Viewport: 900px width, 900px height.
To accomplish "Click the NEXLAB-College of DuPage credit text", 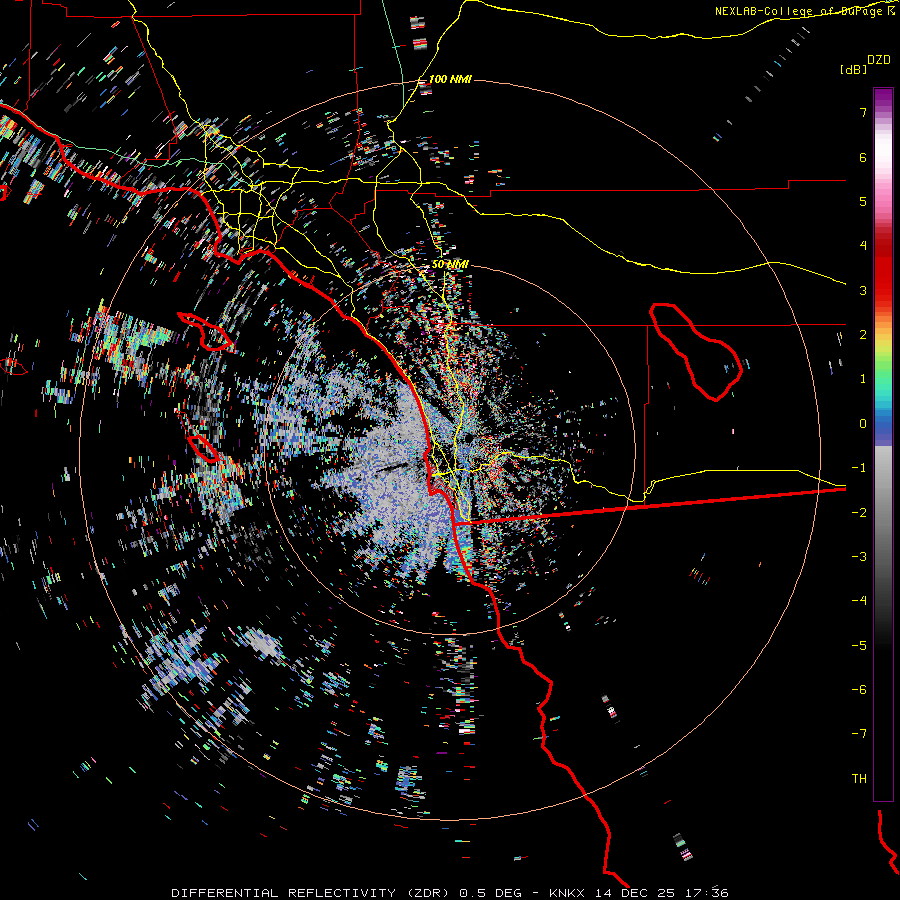I will pos(805,11).
